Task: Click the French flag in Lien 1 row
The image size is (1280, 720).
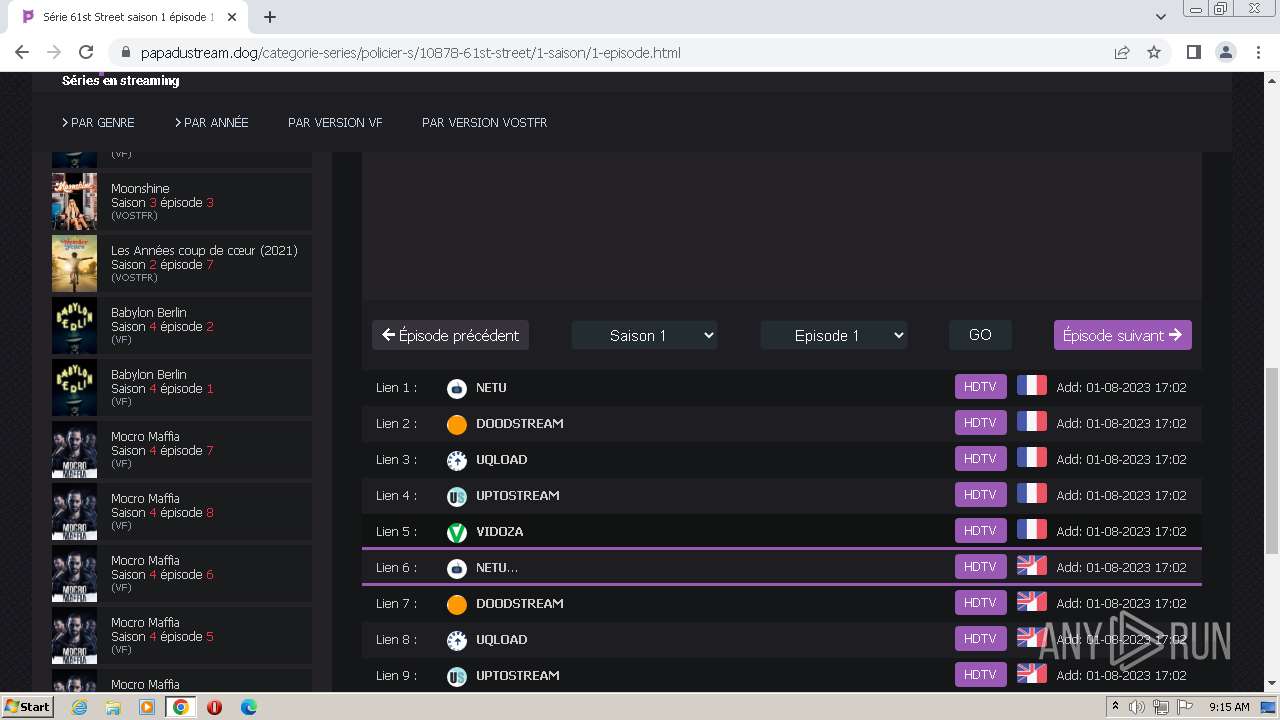Action: coord(1031,386)
